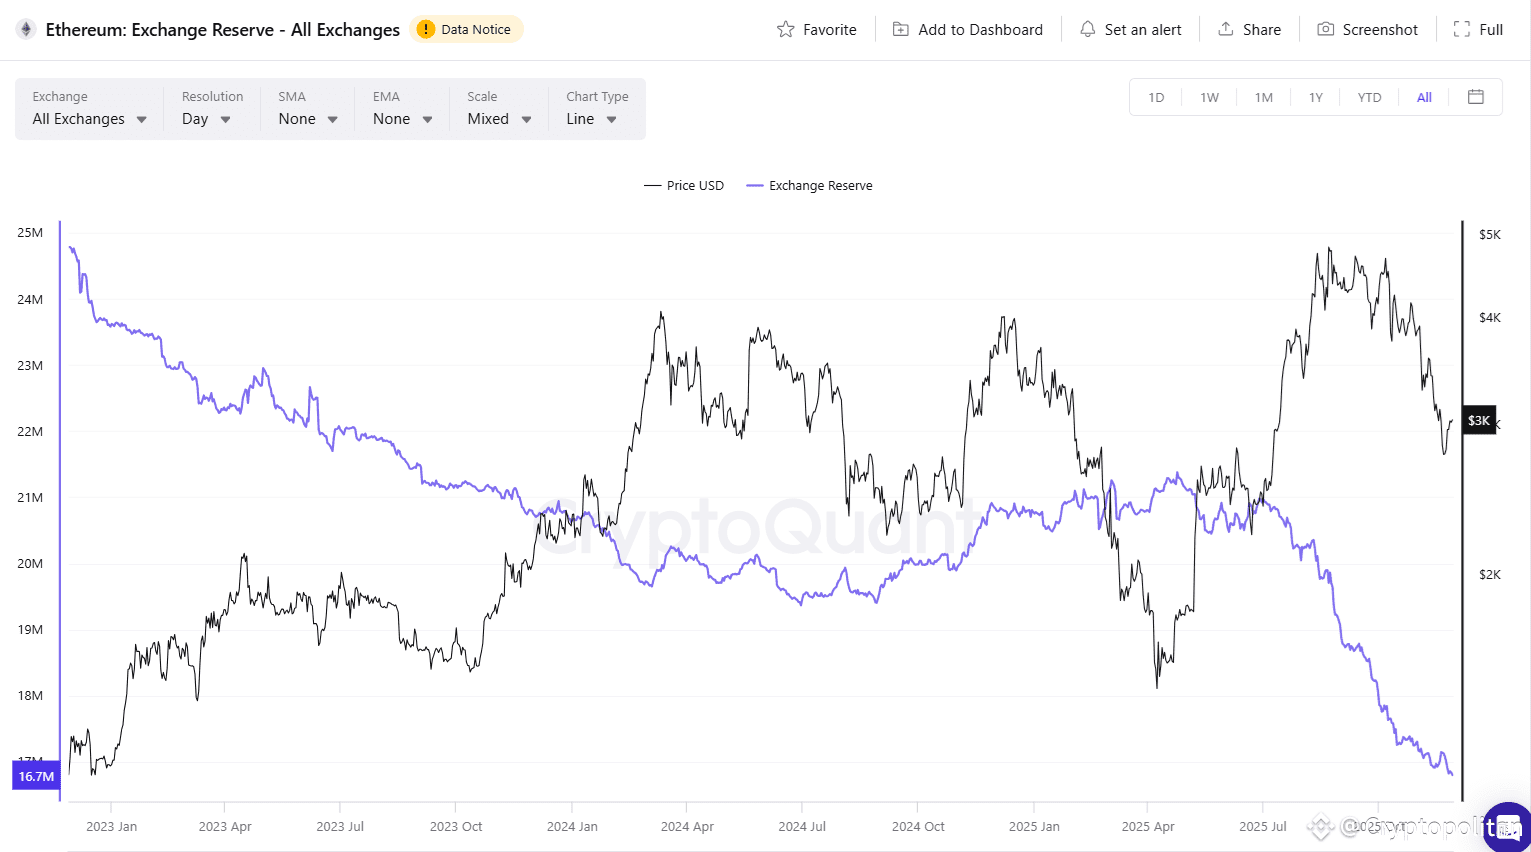Open the Exchange dropdown showing All Exchanges
Image resolution: width=1531 pixels, height=852 pixels.
pyautogui.click(x=88, y=118)
